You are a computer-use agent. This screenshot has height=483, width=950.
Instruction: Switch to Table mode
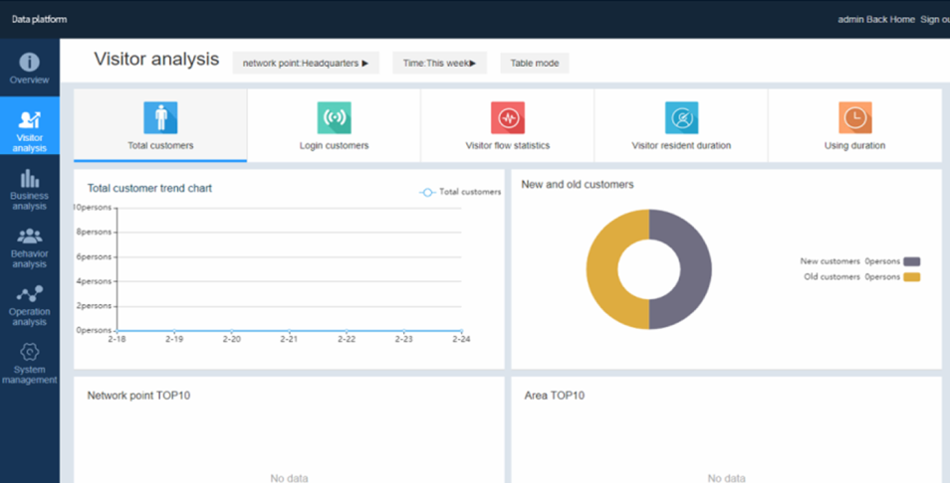[534, 63]
